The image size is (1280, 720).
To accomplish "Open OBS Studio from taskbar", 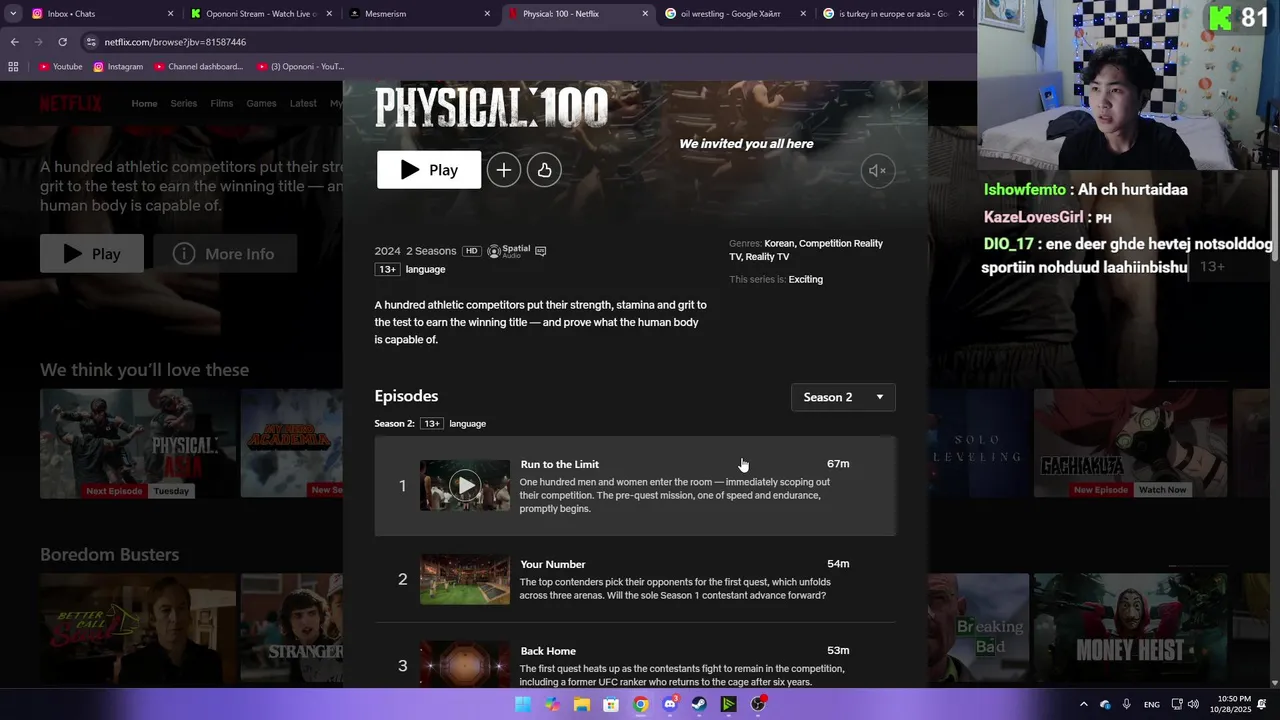I will click(x=758, y=704).
